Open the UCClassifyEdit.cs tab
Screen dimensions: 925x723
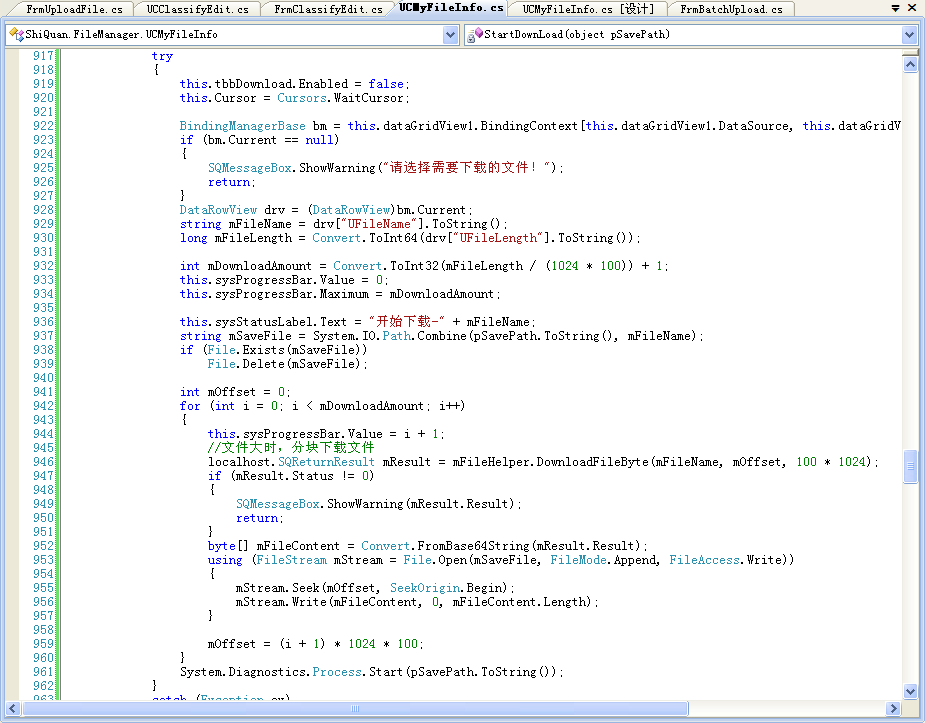tap(197, 9)
